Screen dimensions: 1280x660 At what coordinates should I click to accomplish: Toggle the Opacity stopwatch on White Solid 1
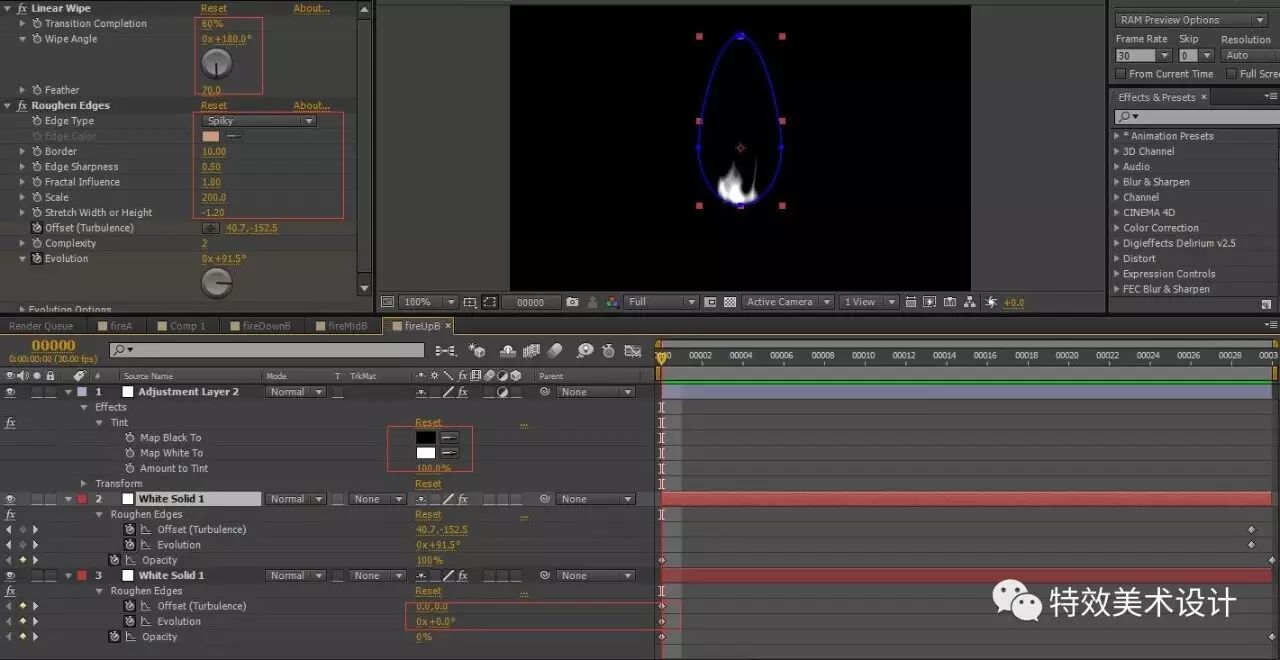(113, 560)
